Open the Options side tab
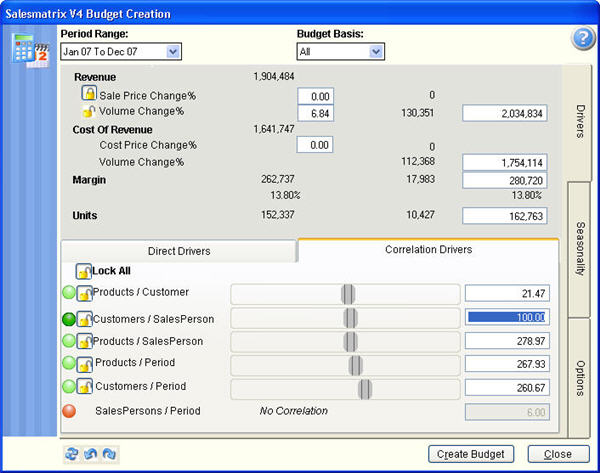The width and height of the screenshot is (600, 473). (580, 376)
